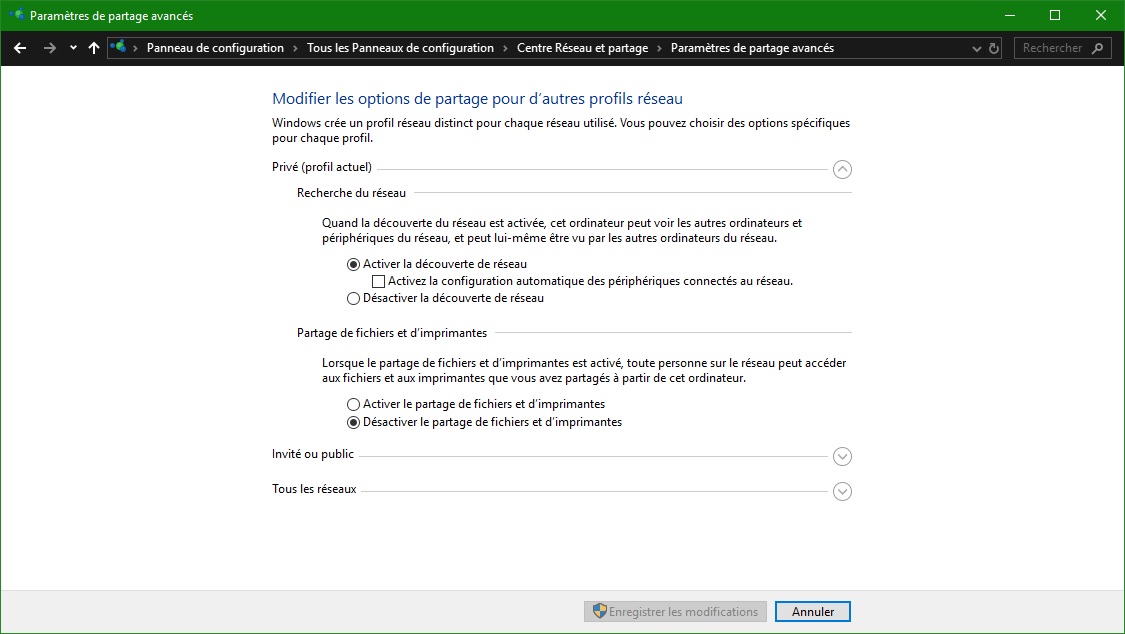Collapse the Privé (profil actuel) section
This screenshot has height=634, width=1125.
pos(842,169)
